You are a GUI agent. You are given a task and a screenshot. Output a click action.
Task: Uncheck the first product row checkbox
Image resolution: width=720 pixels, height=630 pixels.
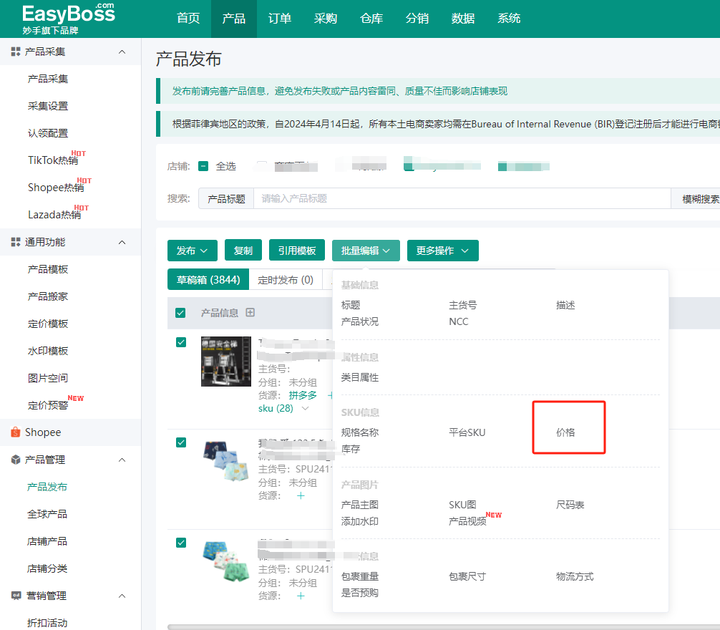point(181,342)
